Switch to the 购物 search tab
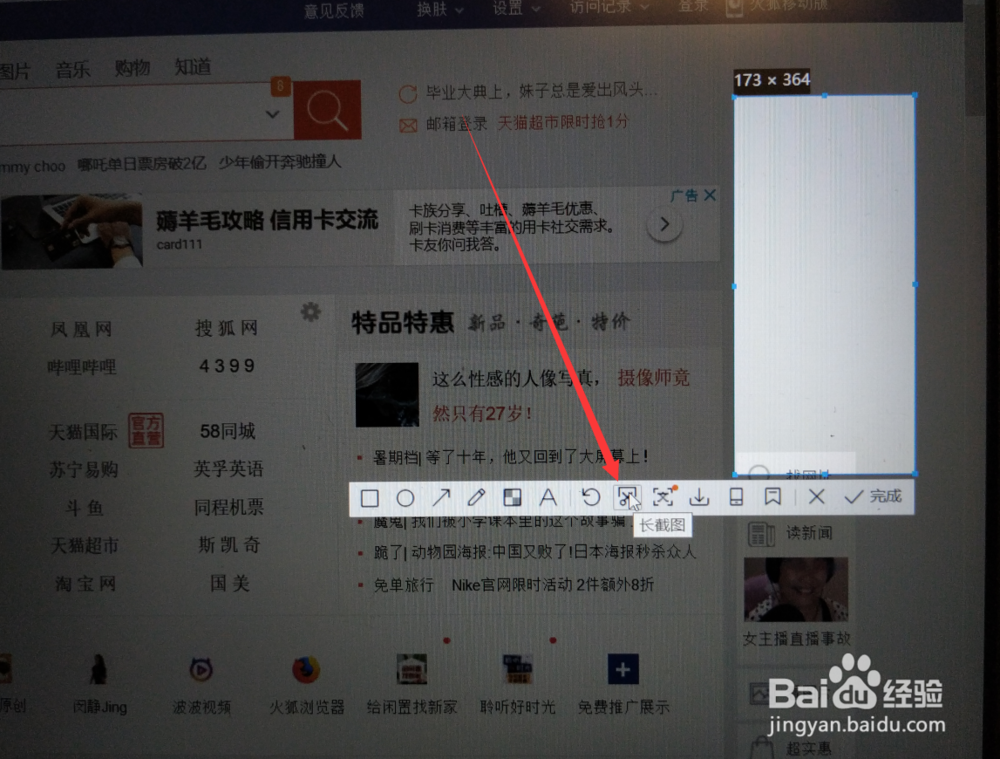The height and width of the screenshot is (759, 1000). point(132,68)
